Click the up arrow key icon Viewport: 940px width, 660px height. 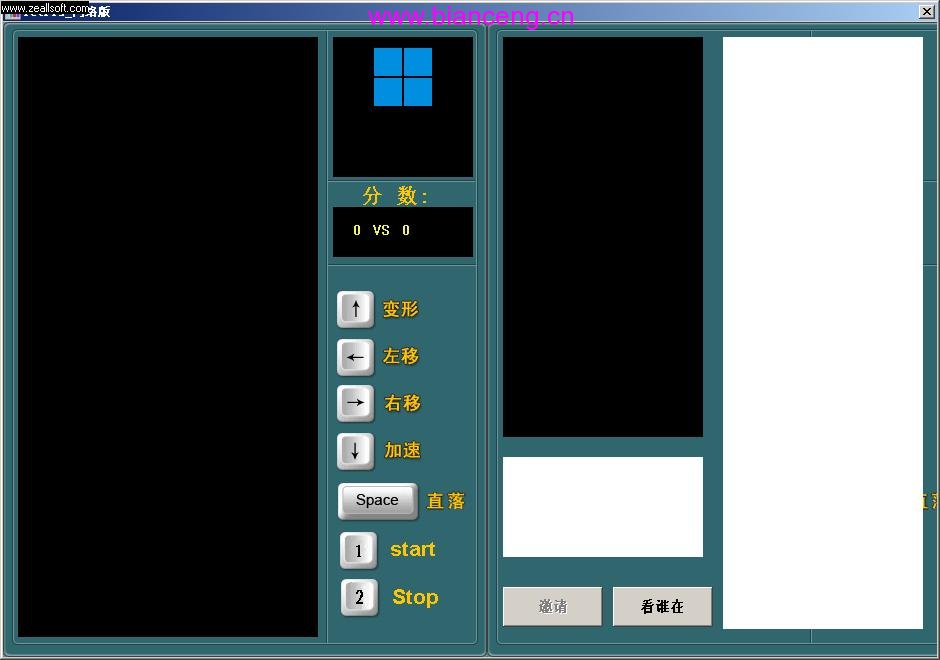tap(355, 309)
